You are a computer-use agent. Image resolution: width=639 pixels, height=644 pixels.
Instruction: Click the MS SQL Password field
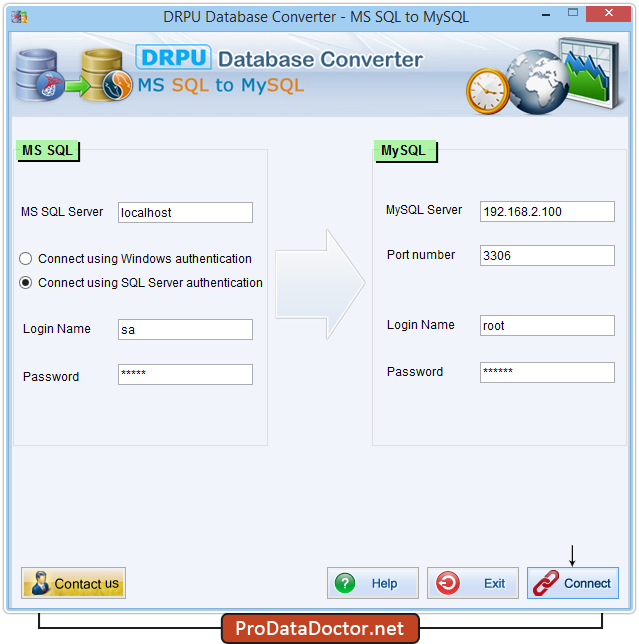(185, 374)
